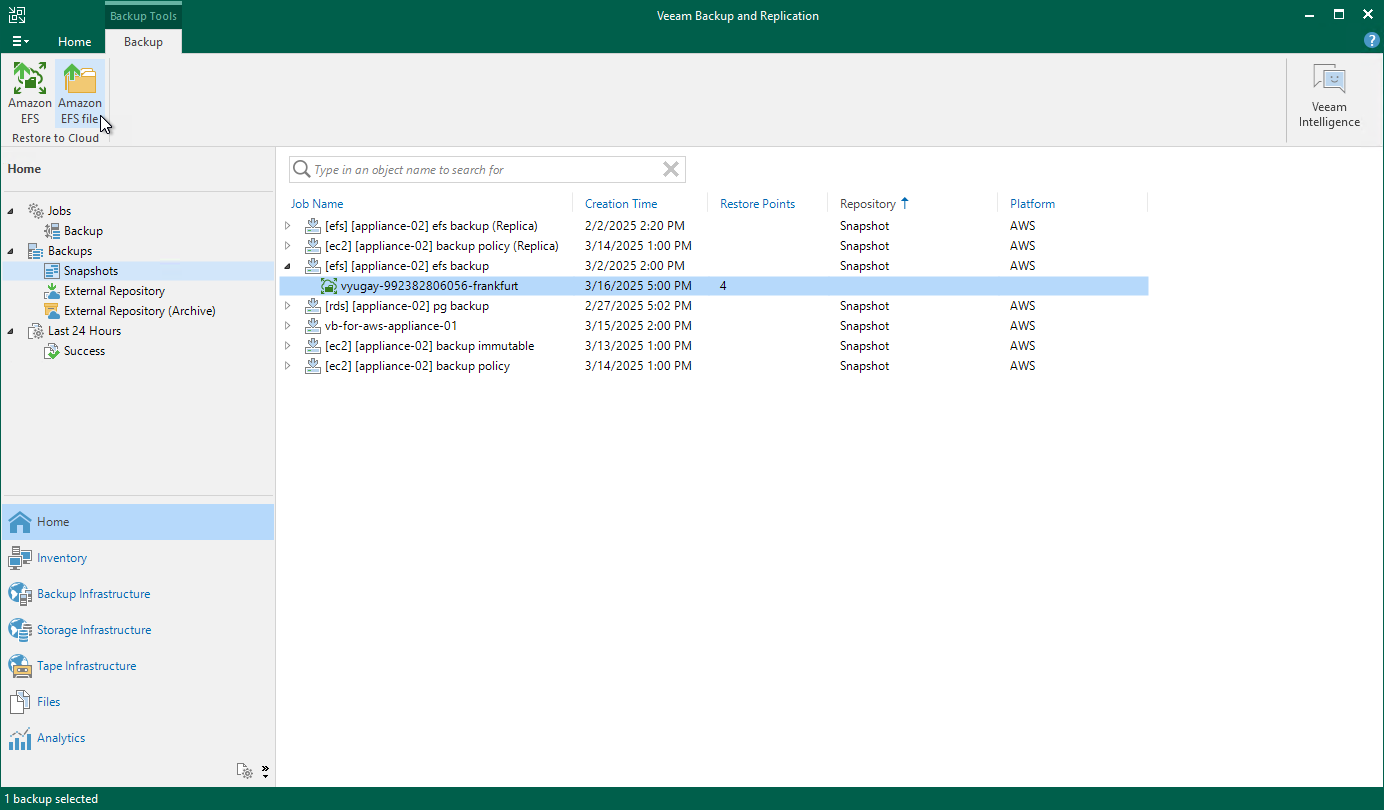Collapse the Jobs tree node
The image size is (1384, 810).
(x=12, y=211)
